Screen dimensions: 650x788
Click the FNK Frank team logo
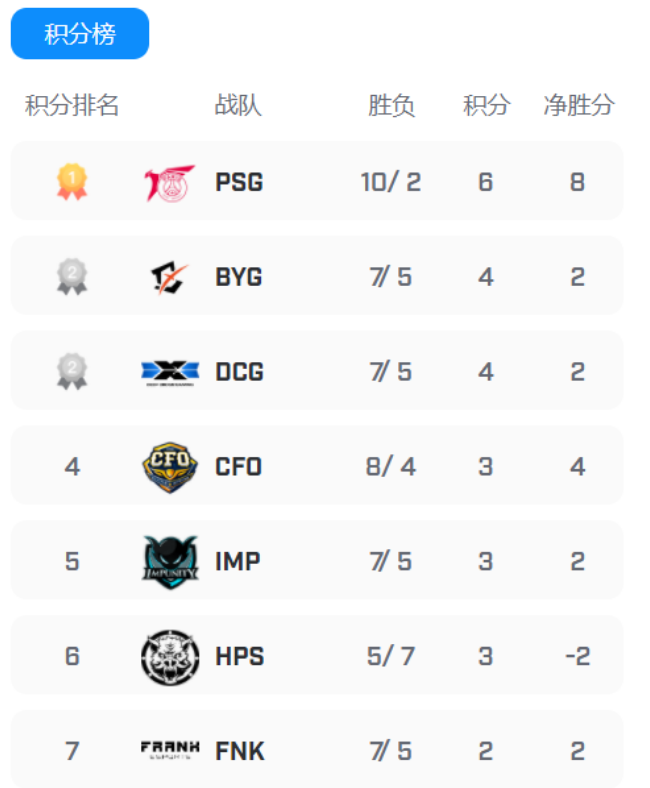coord(170,750)
